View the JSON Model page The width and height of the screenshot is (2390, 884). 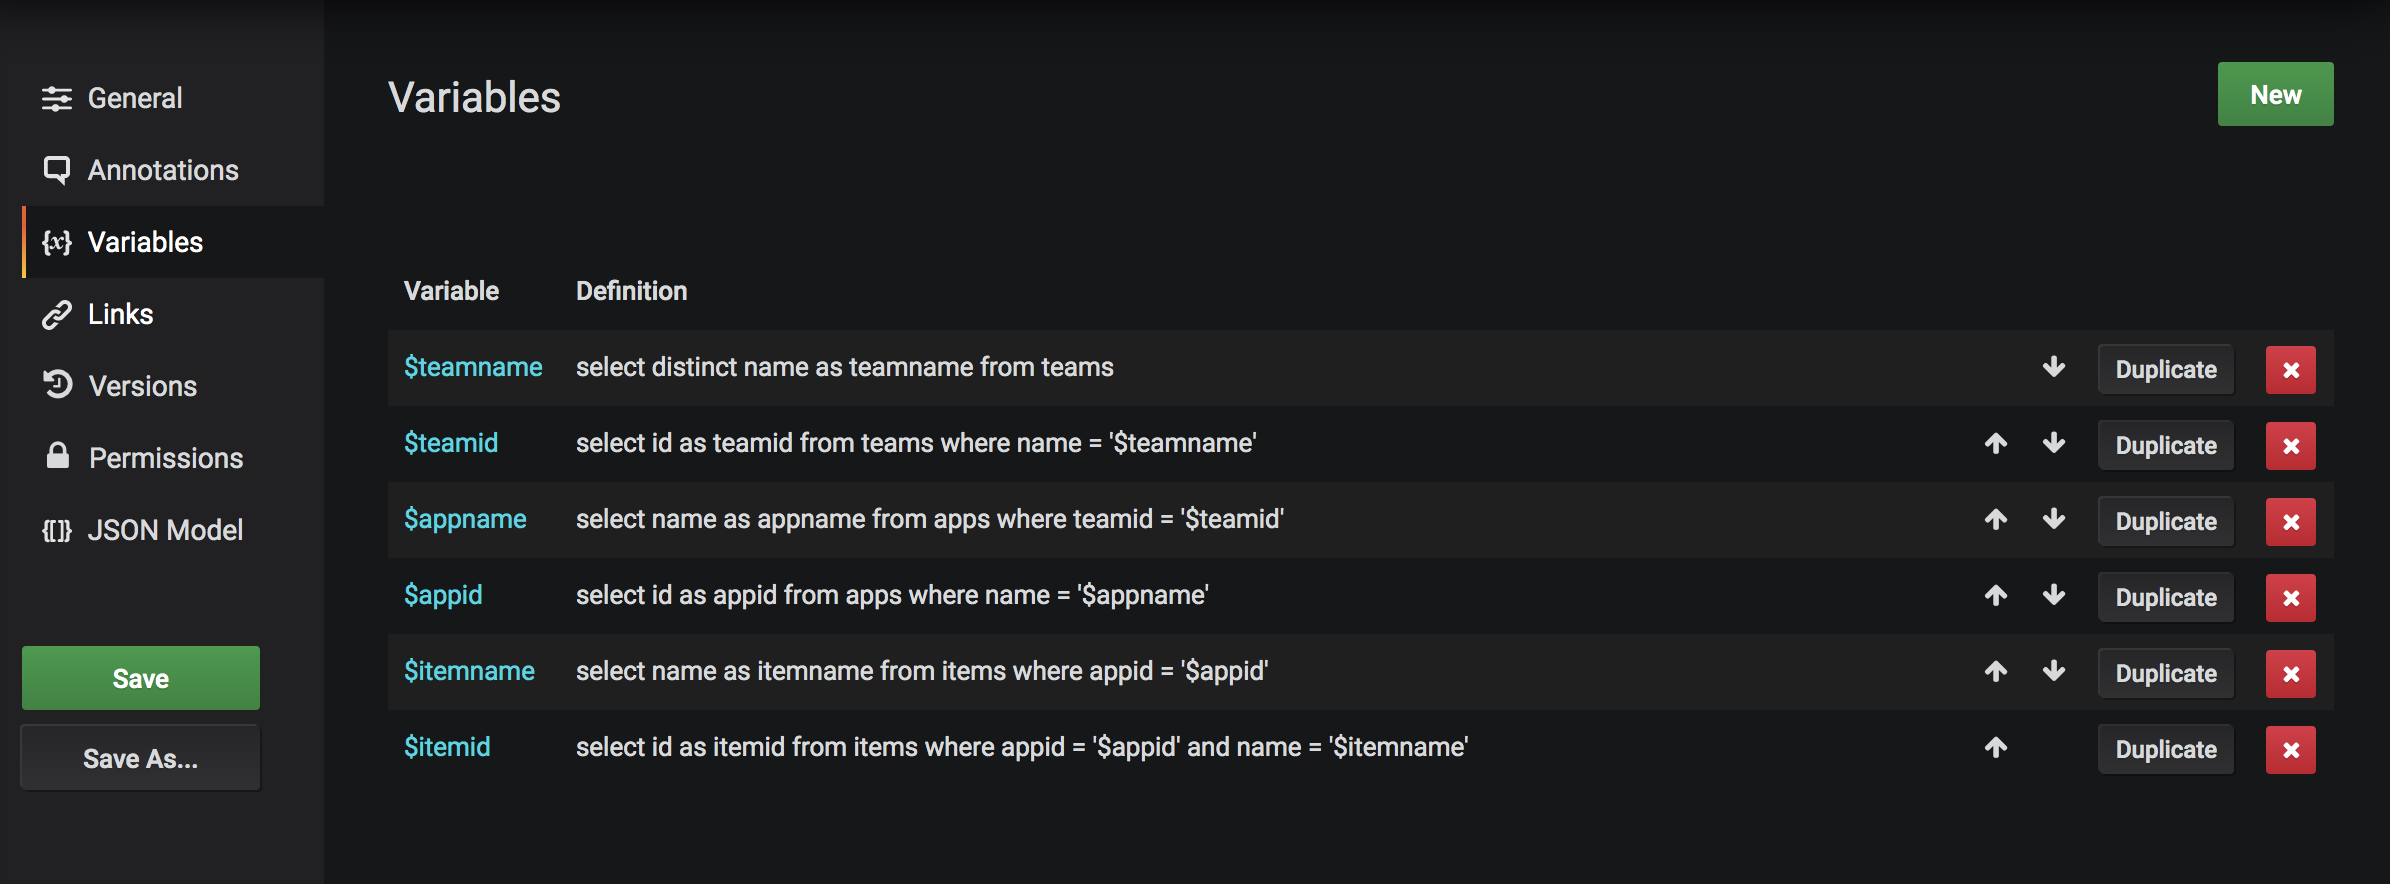(x=164, y=530)
